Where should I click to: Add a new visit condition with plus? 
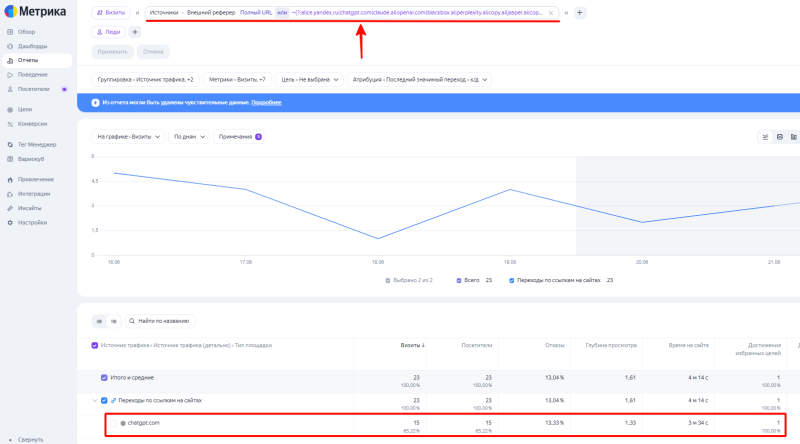point(580,12)
